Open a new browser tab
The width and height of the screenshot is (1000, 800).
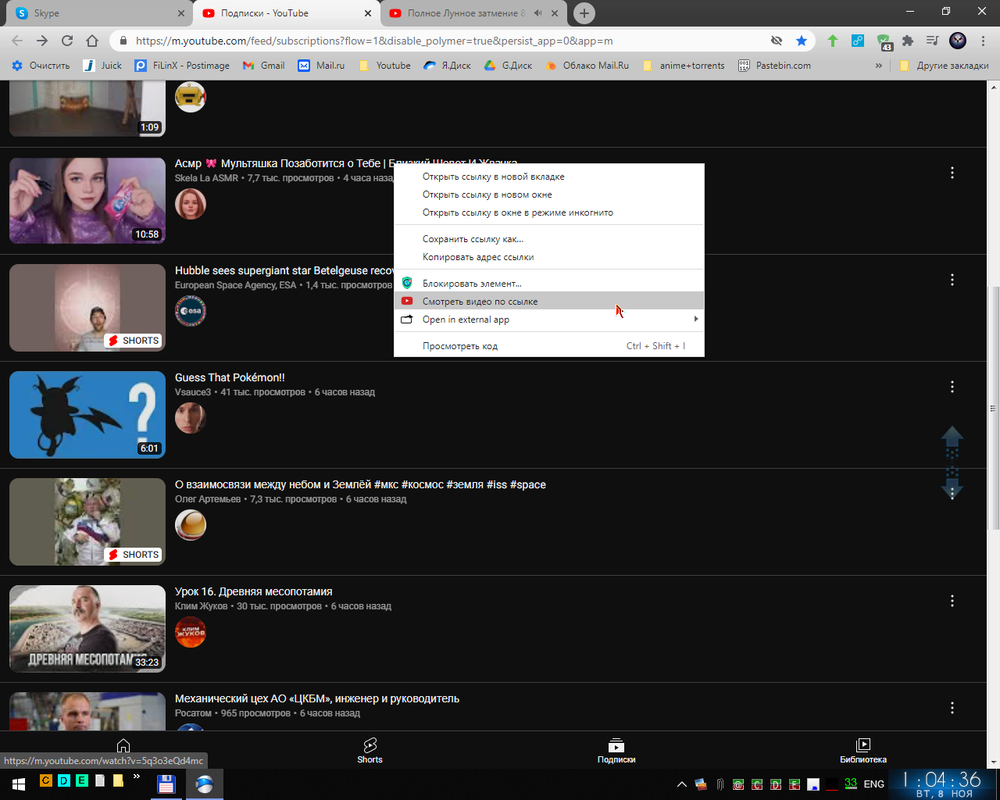point(584,13)
